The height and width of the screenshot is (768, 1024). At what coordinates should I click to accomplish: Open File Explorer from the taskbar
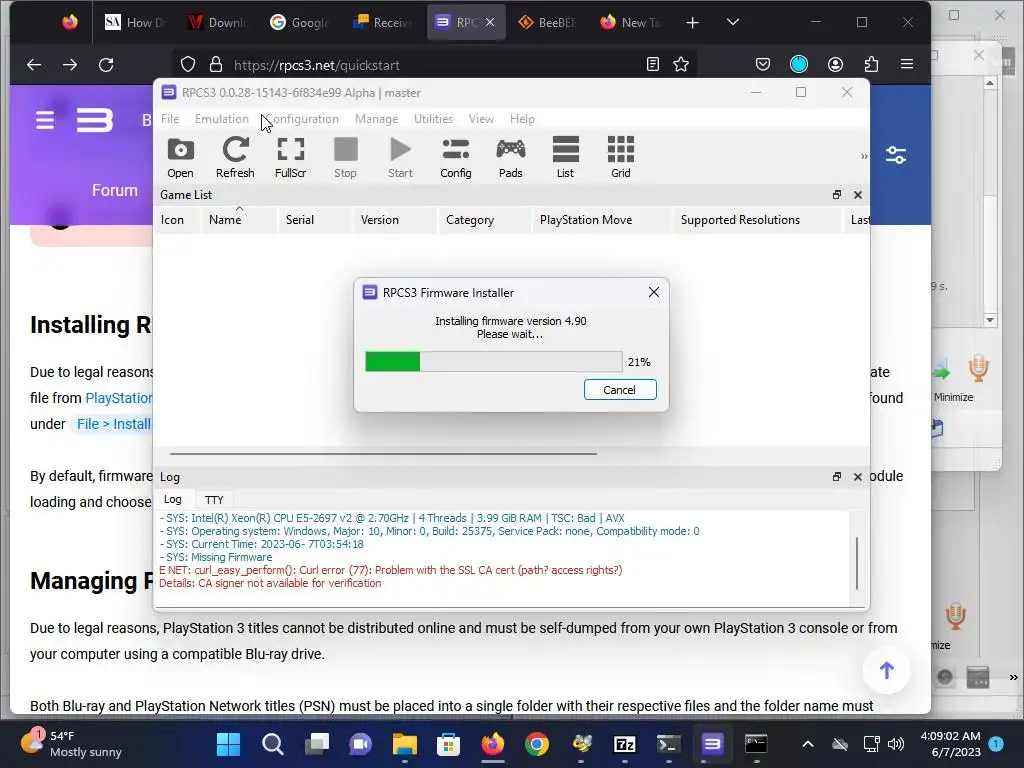click(404, 744)
